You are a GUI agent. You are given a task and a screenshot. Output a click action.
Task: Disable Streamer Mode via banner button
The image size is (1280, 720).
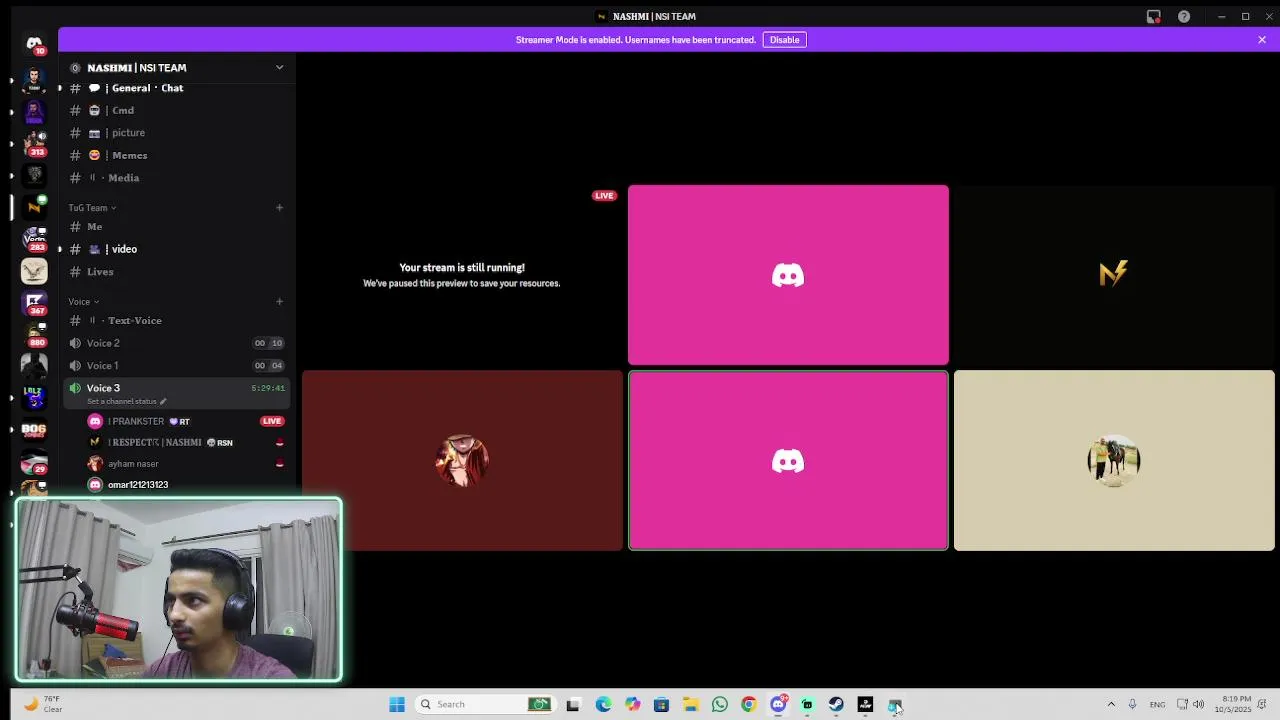coord(784,40)
